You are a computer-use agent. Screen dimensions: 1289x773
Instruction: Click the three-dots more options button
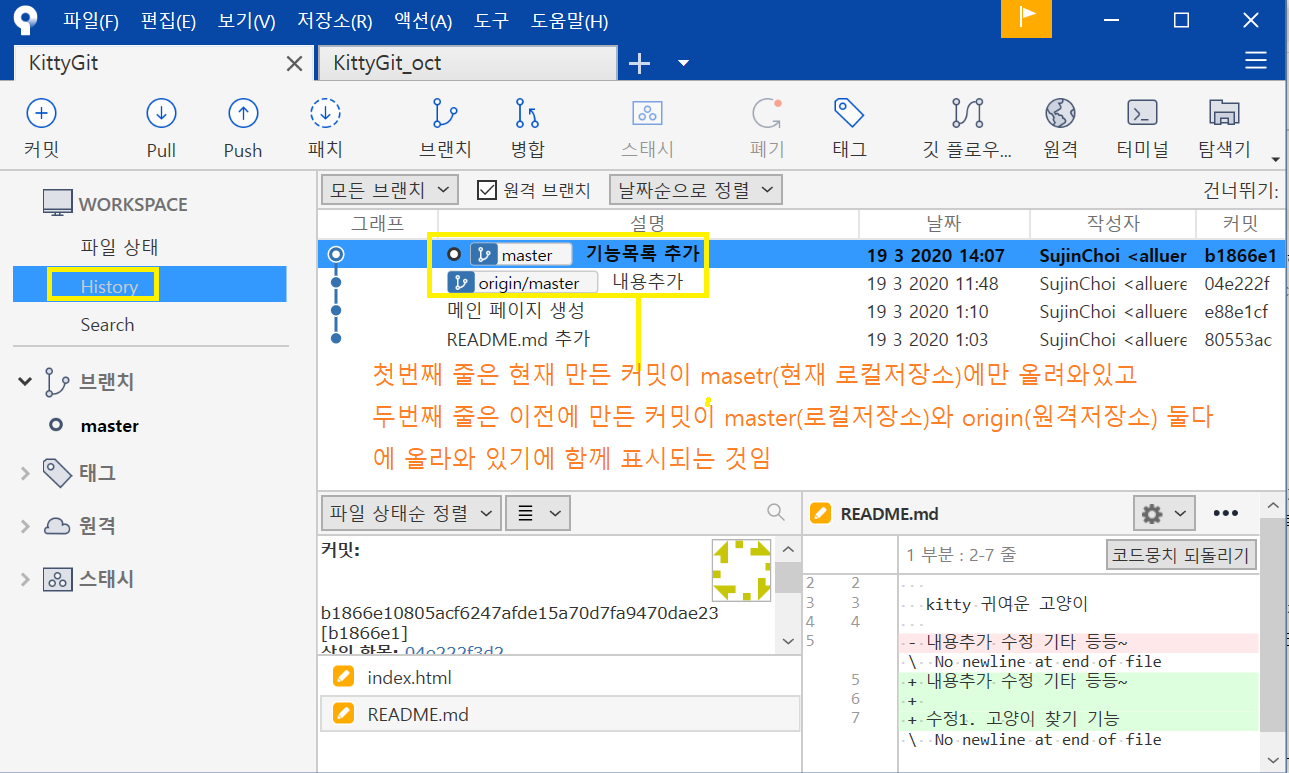click(x=1226, y=513)
